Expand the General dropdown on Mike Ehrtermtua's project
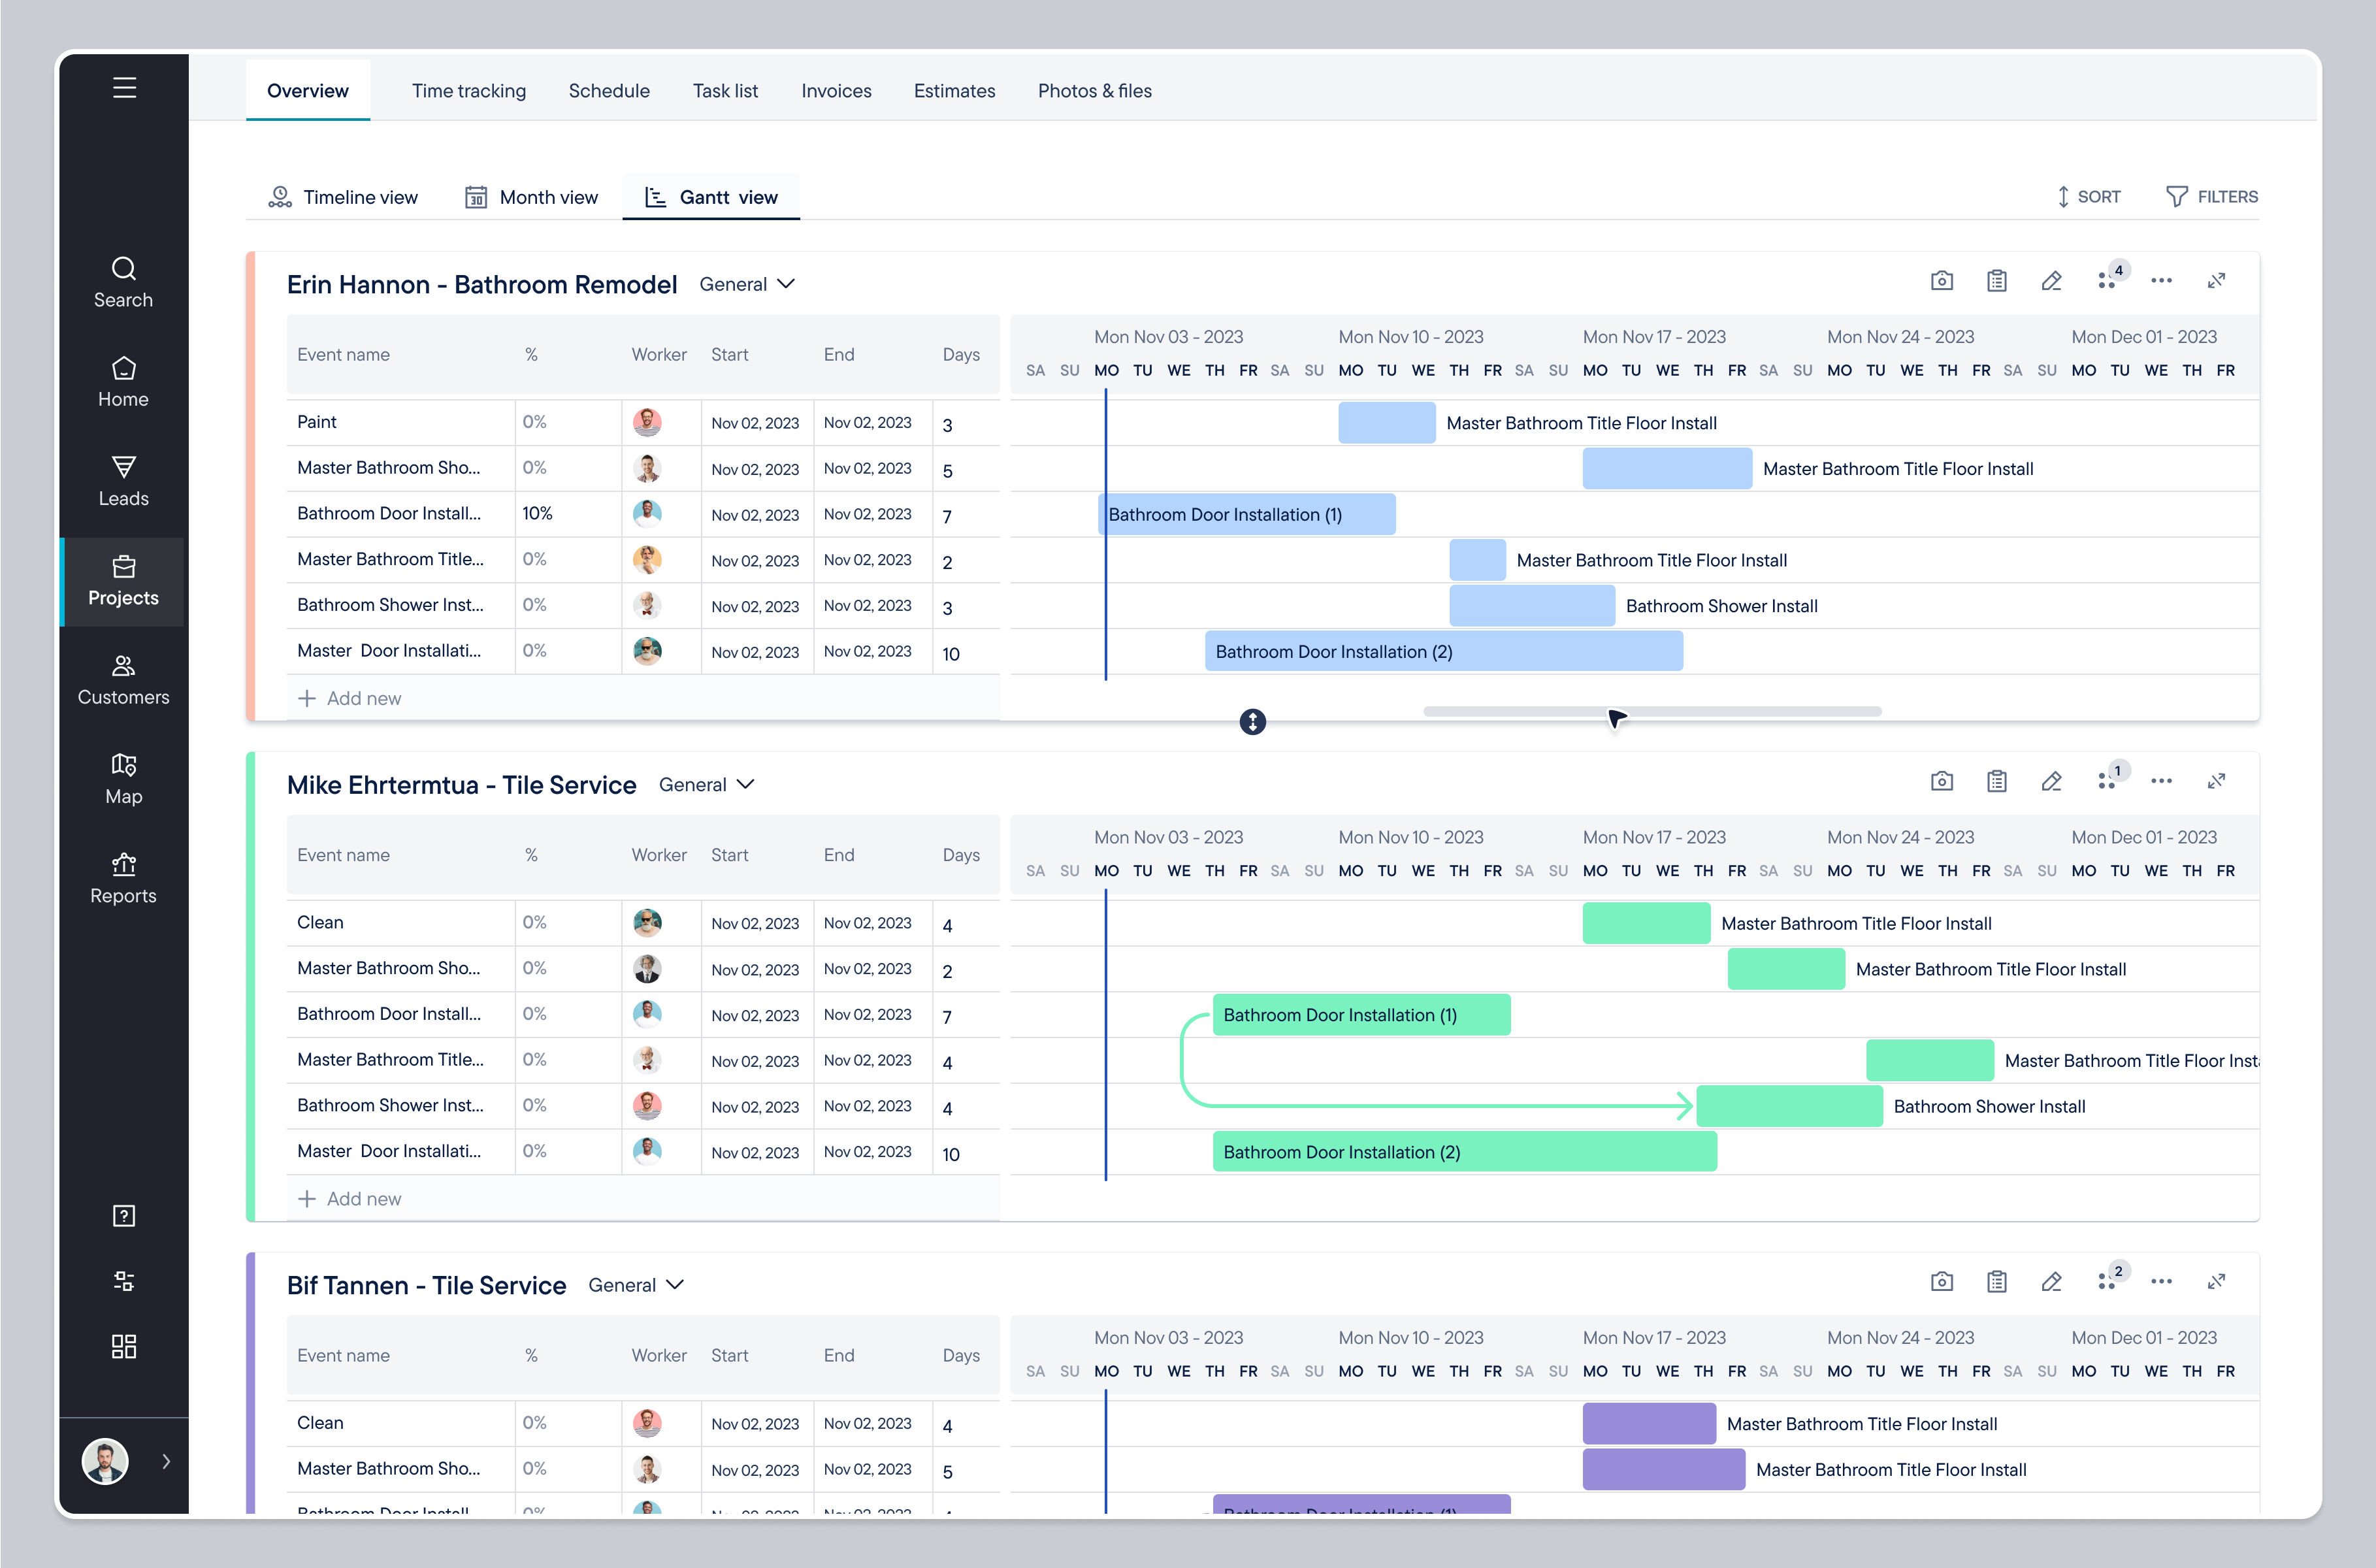Screen dimensions: 2376x1568 [x=706, y=785]
